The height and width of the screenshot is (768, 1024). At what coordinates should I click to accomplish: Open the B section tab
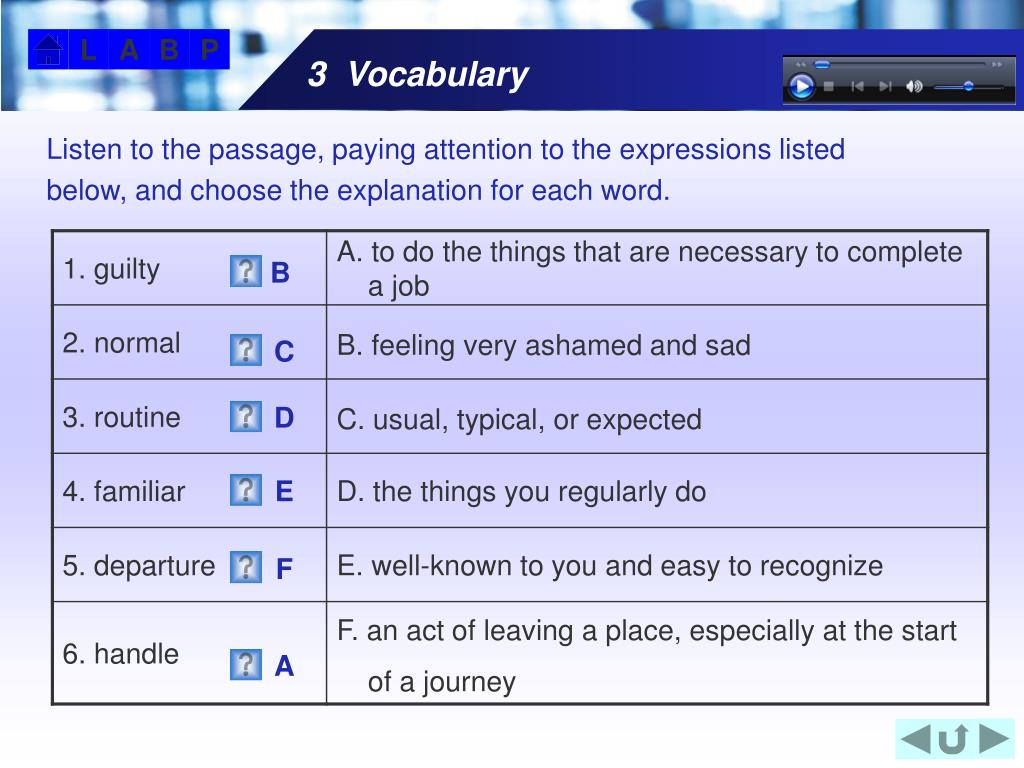tap(169, 50)
